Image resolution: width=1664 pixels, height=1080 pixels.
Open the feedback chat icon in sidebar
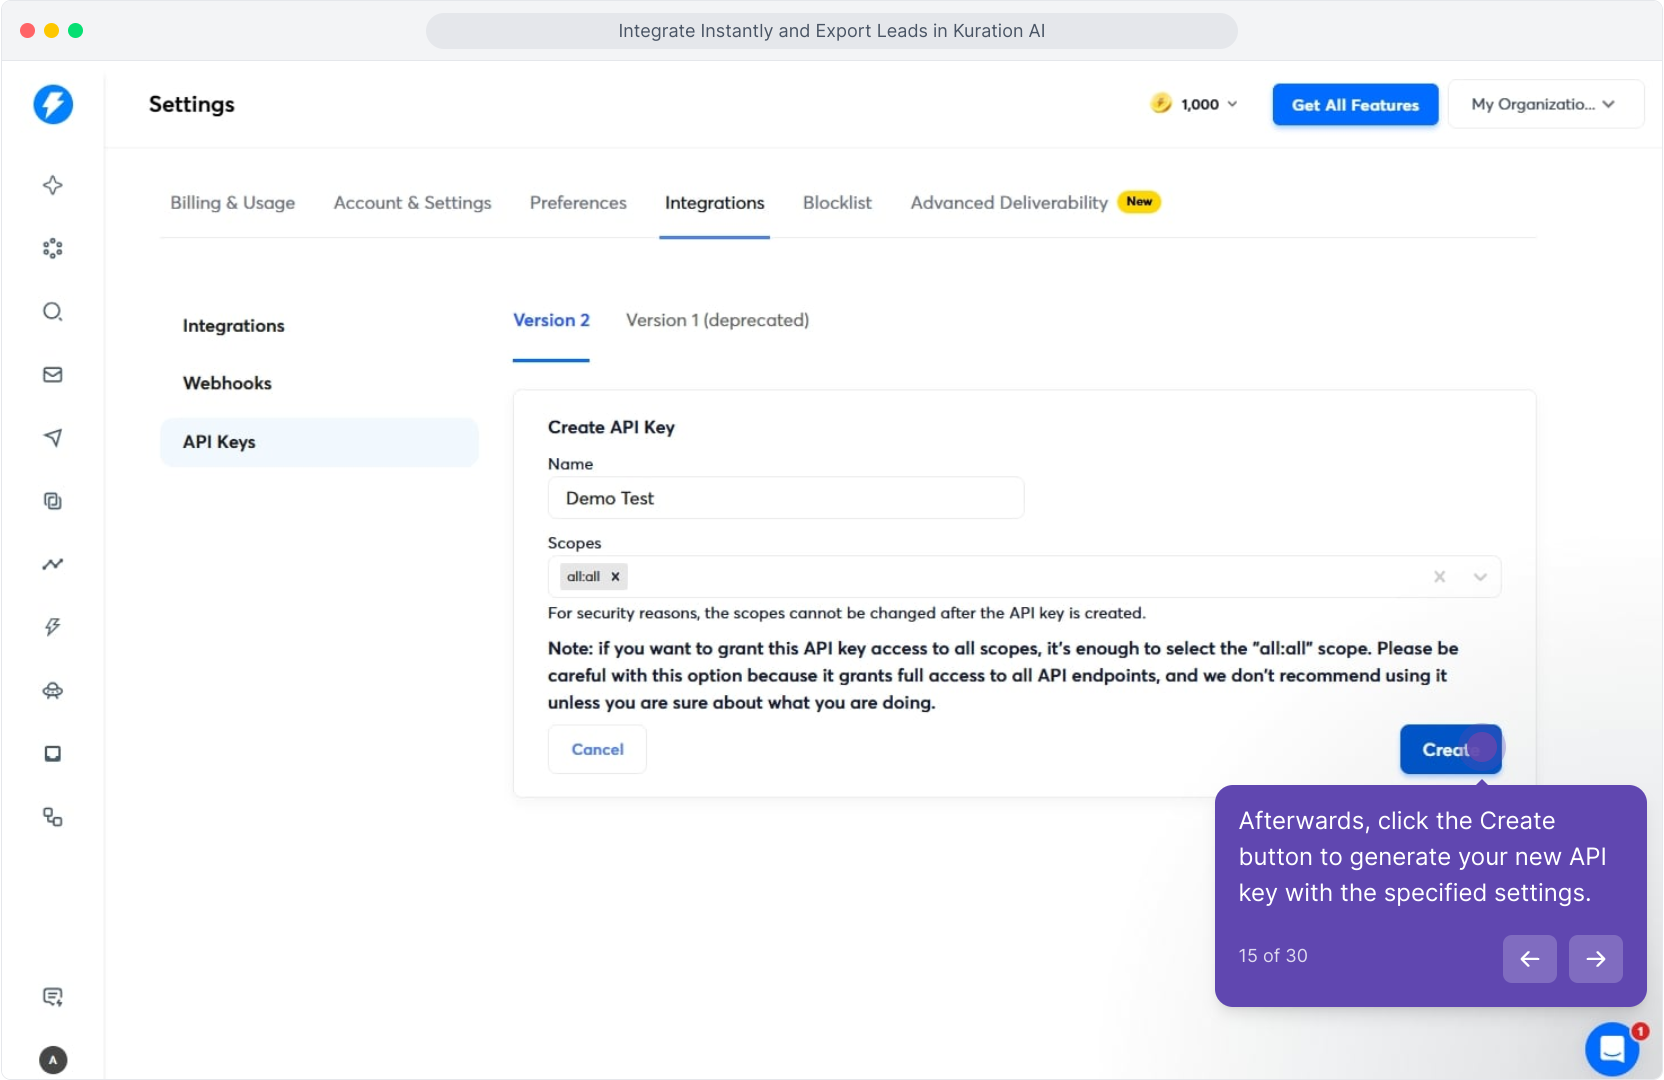coord(53,996)
